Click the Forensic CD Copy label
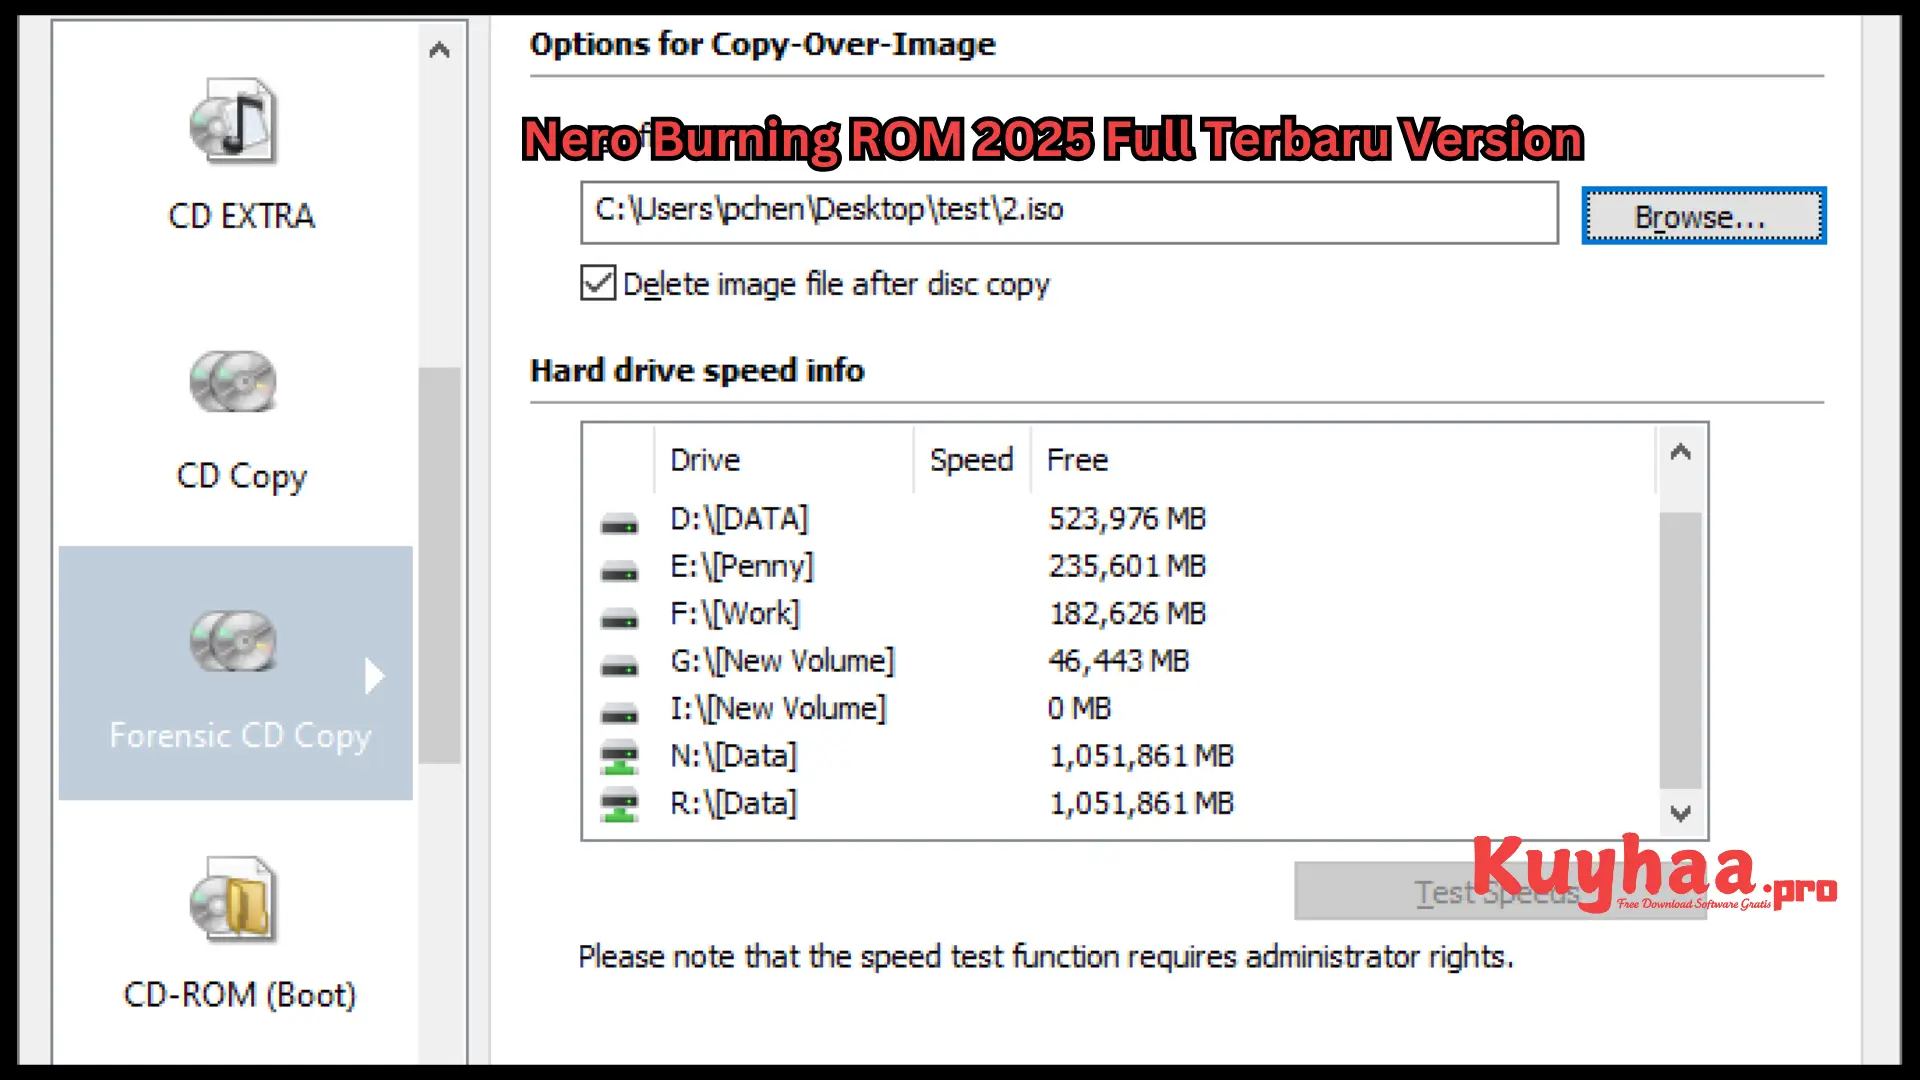 pos(240,735)
